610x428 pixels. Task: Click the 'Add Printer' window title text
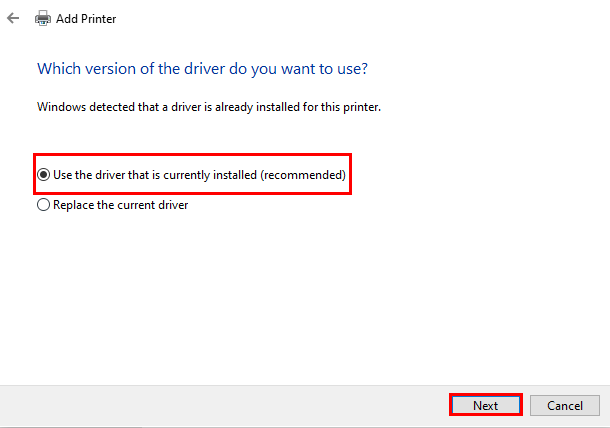pyautogui.click(x=86, y=19)
